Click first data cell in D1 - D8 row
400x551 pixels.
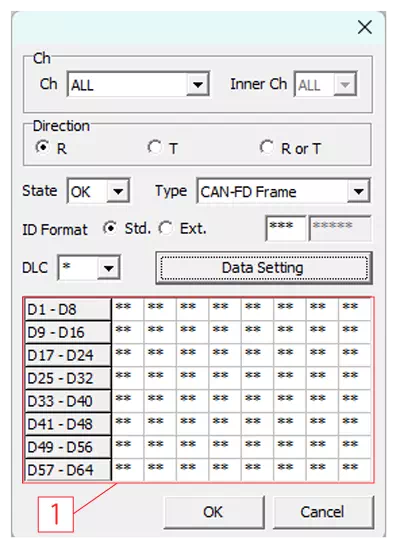pos(128,309)
